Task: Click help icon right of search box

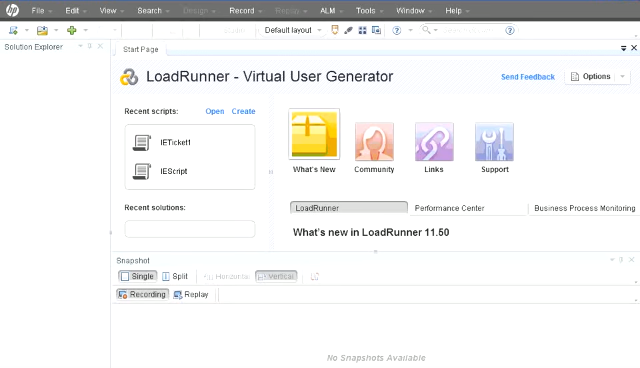Action: [x=510, y=30]
